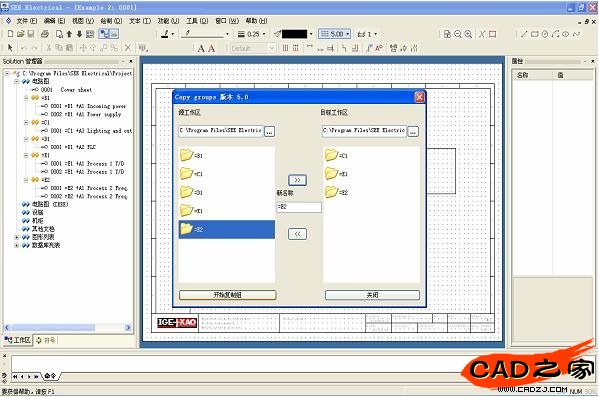Collapse the =E2 tree node expander

click(x=26, y=180)
